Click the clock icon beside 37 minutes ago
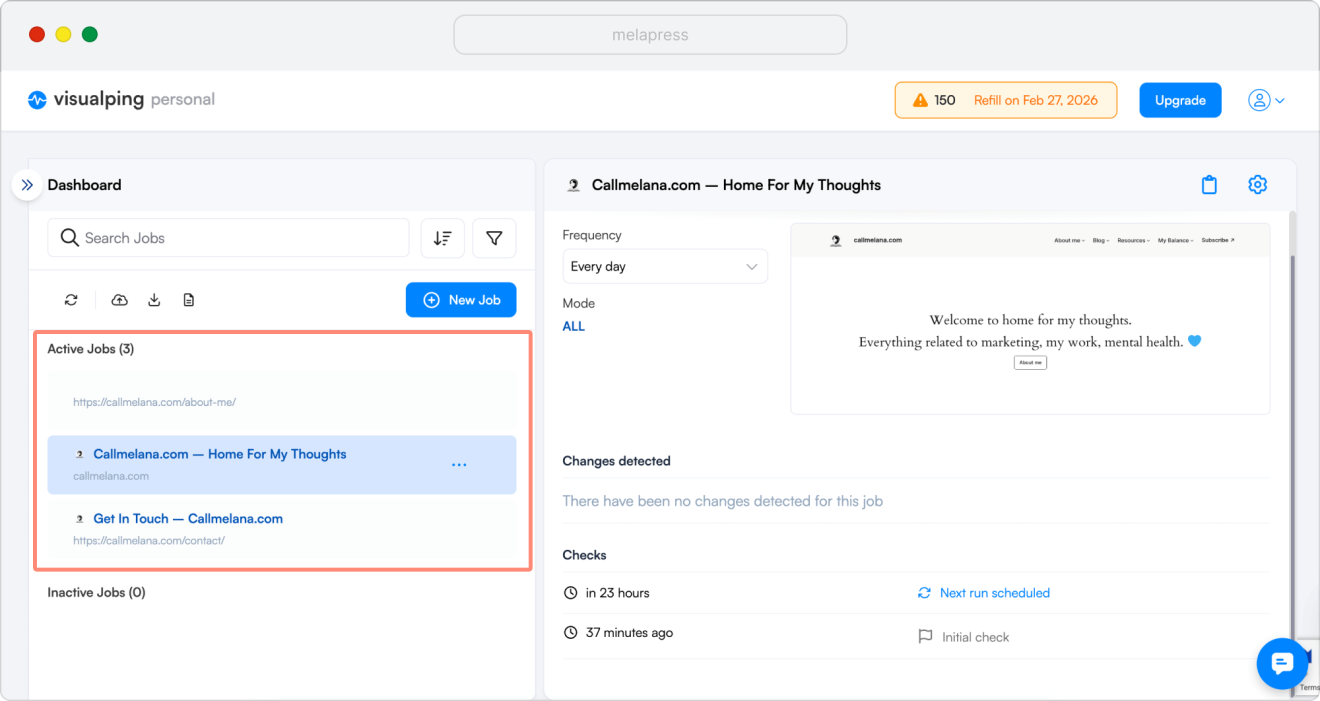 pyautogui.click(x=570, y=633)
